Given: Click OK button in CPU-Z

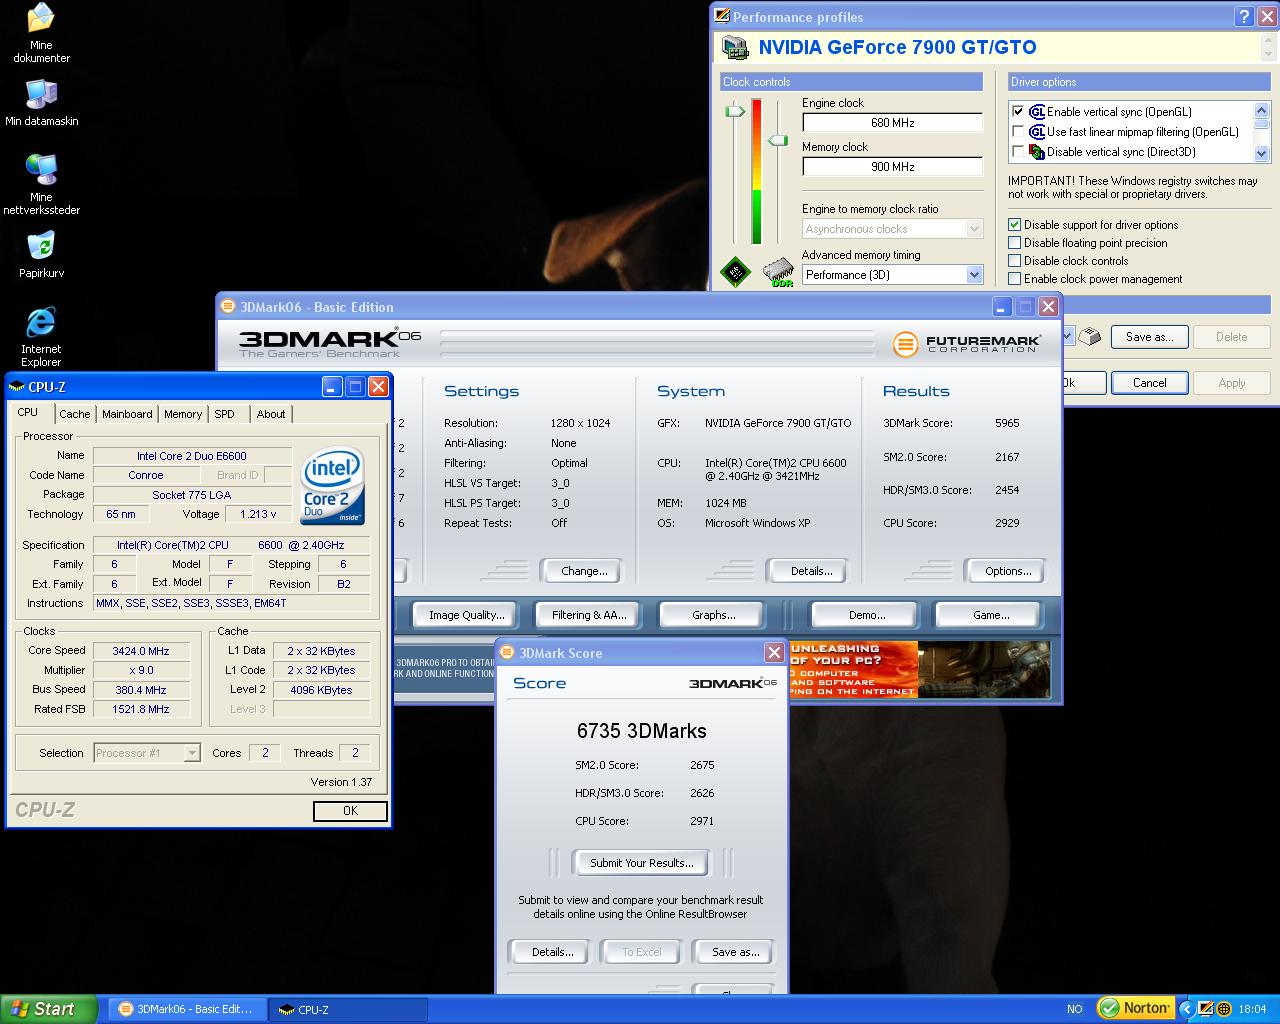Looking at the screenshot, I should [x=350, y=811].
